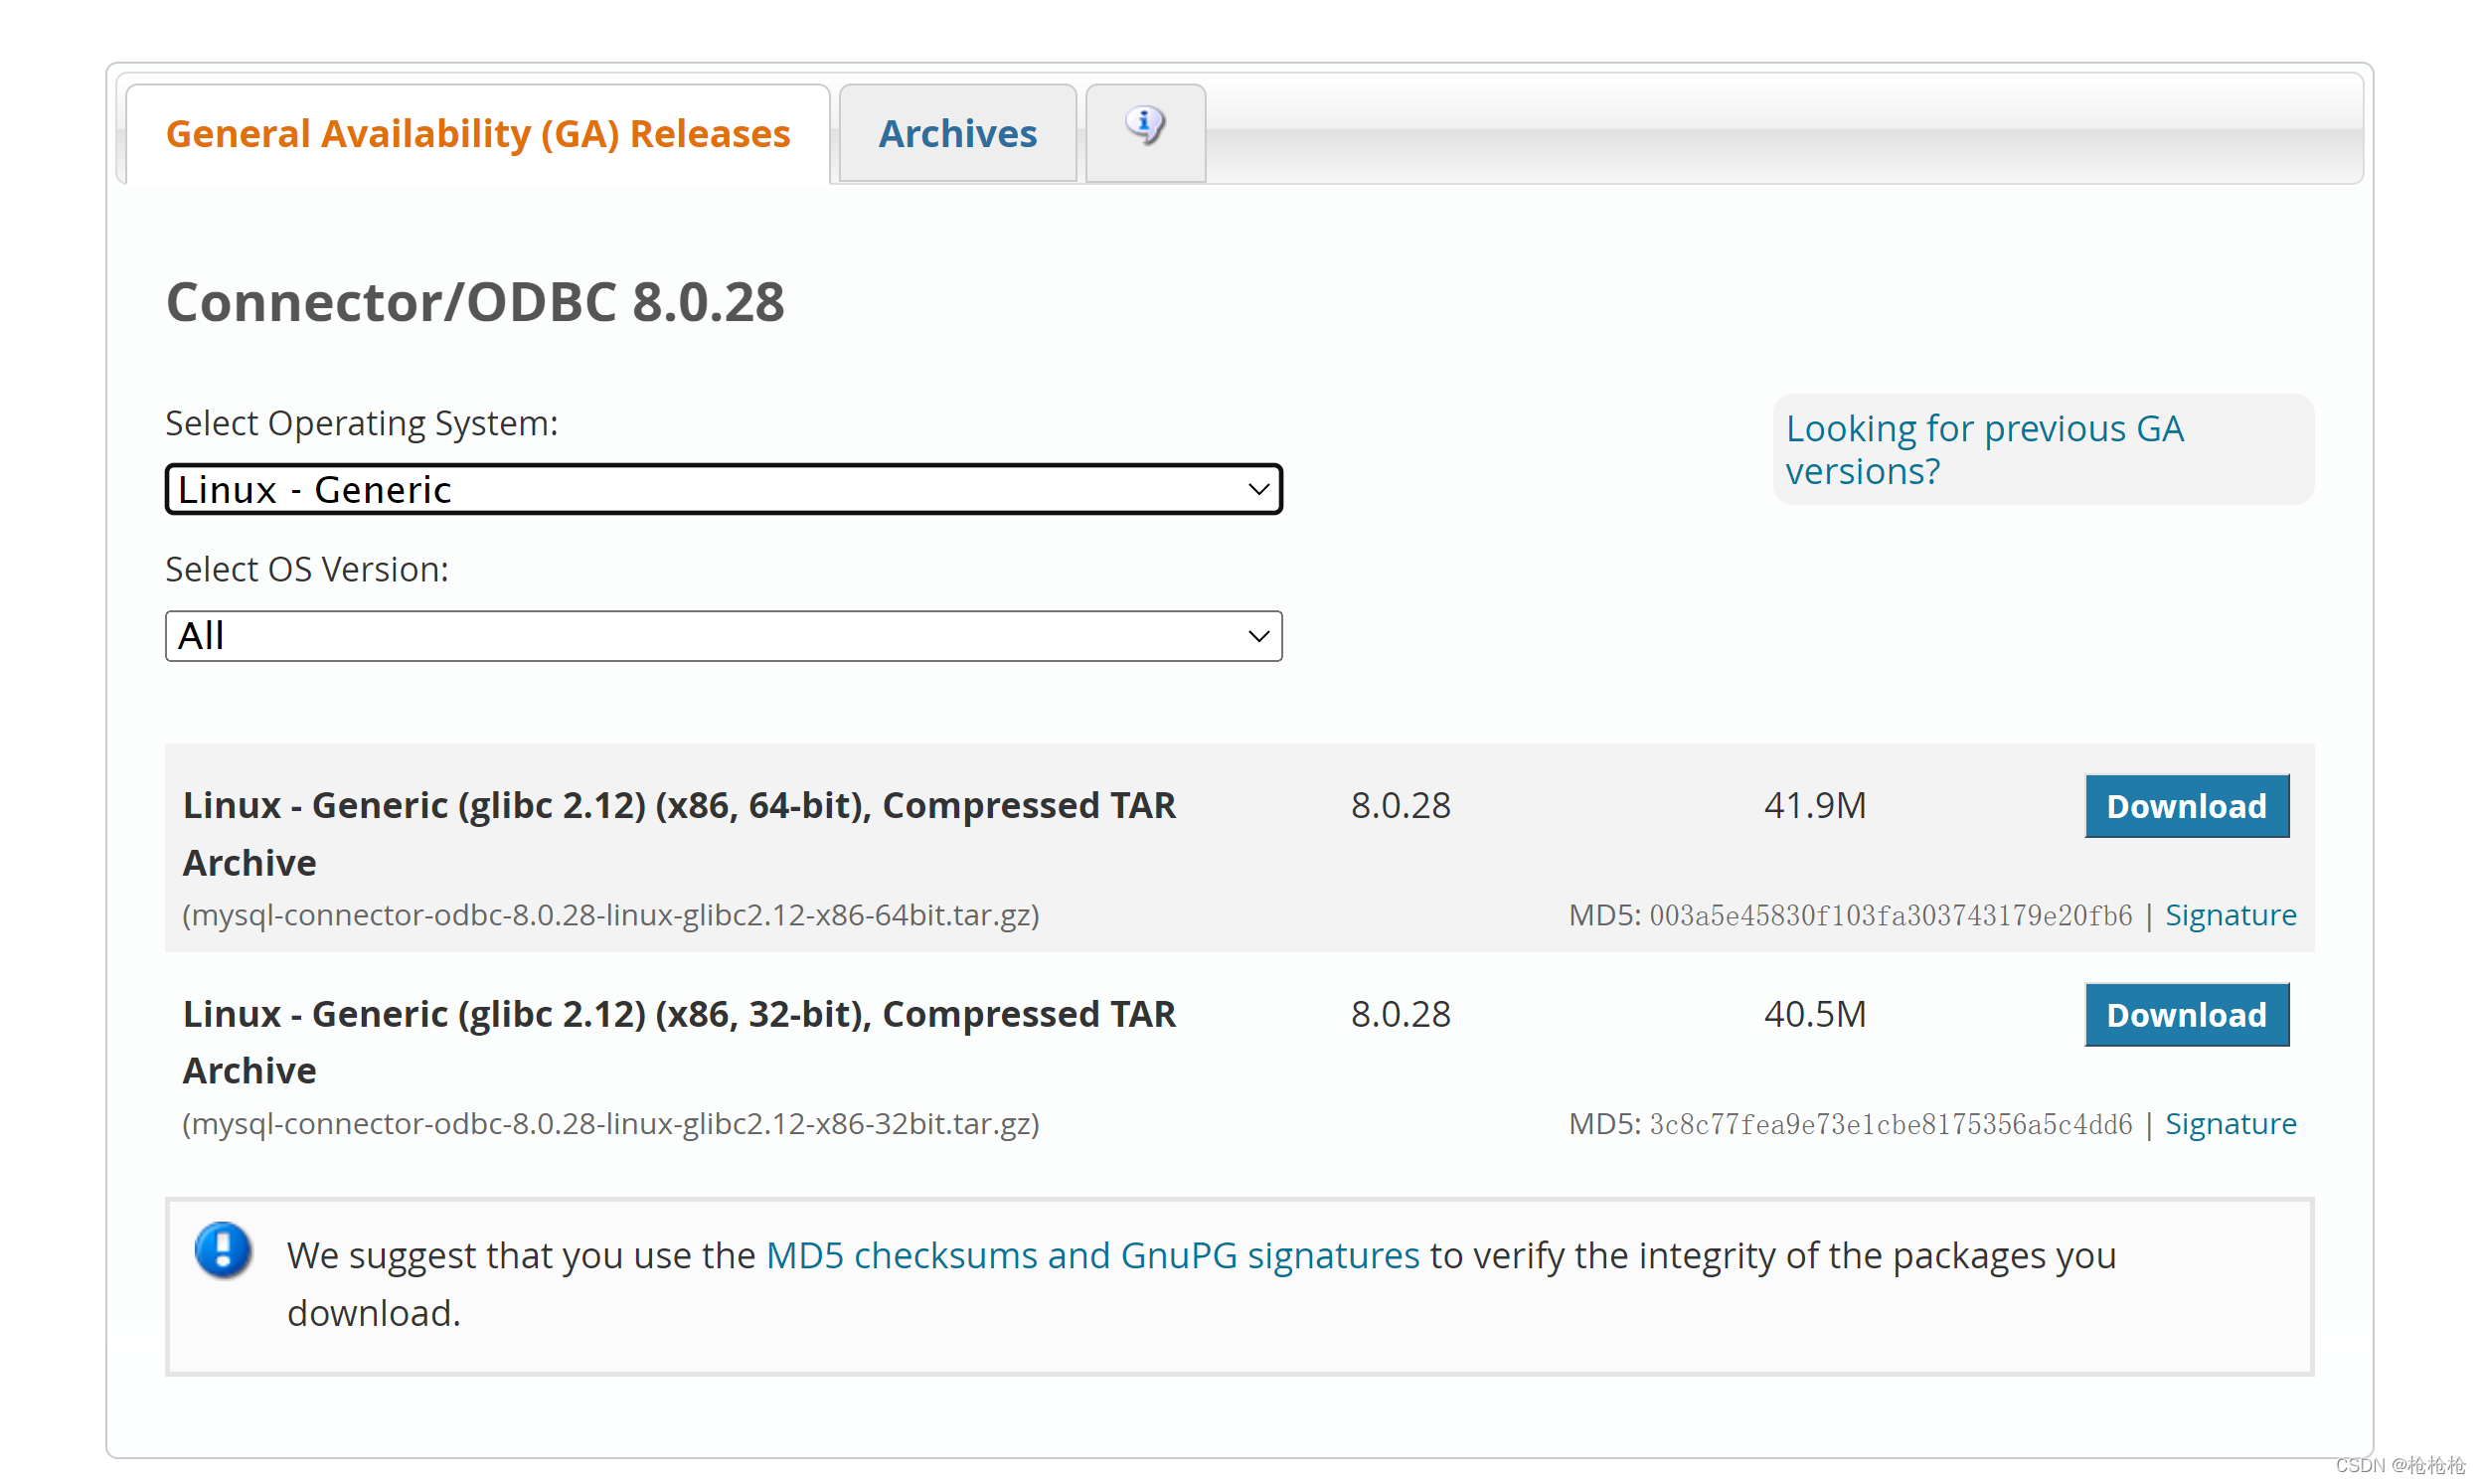2482x1484 pixels.
Task: Click the info speech-bubble tab icon
Action: click(x=1145, y=127)
